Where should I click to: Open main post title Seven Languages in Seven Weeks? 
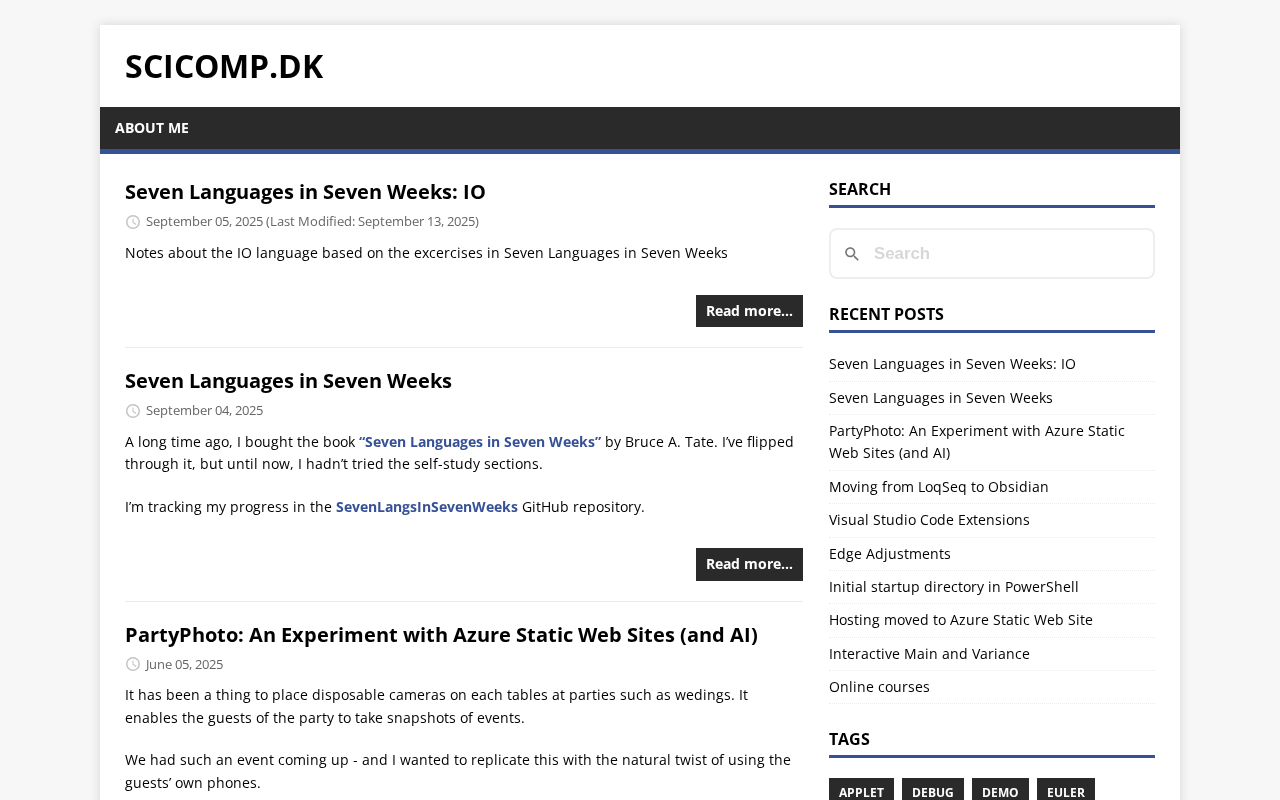[288, 380]
